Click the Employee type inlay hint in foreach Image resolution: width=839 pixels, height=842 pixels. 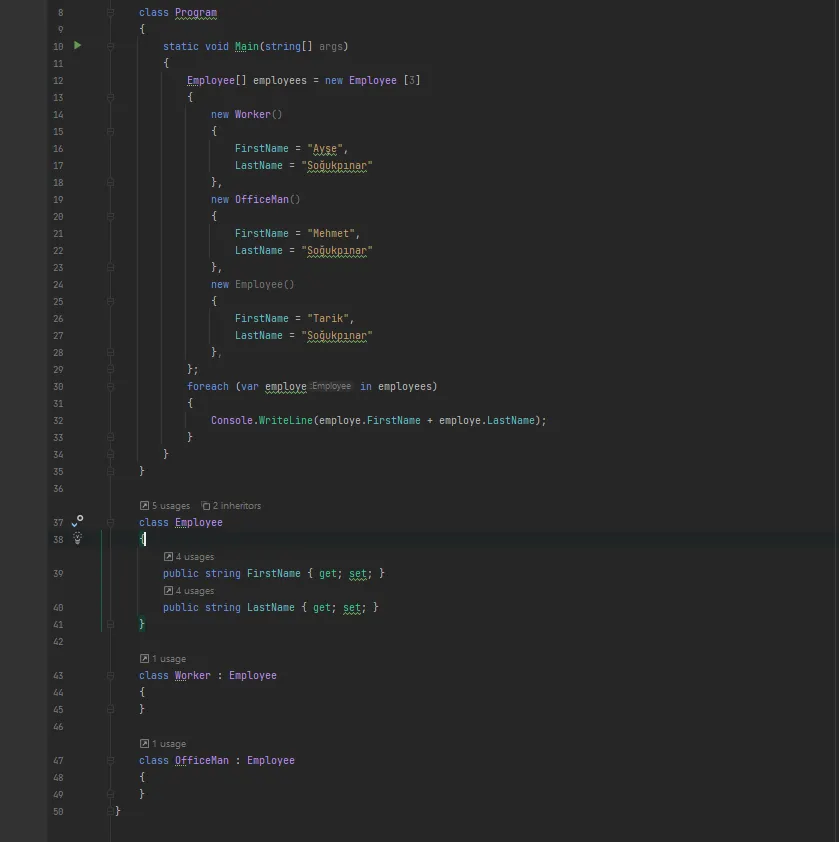pos(331,386)
